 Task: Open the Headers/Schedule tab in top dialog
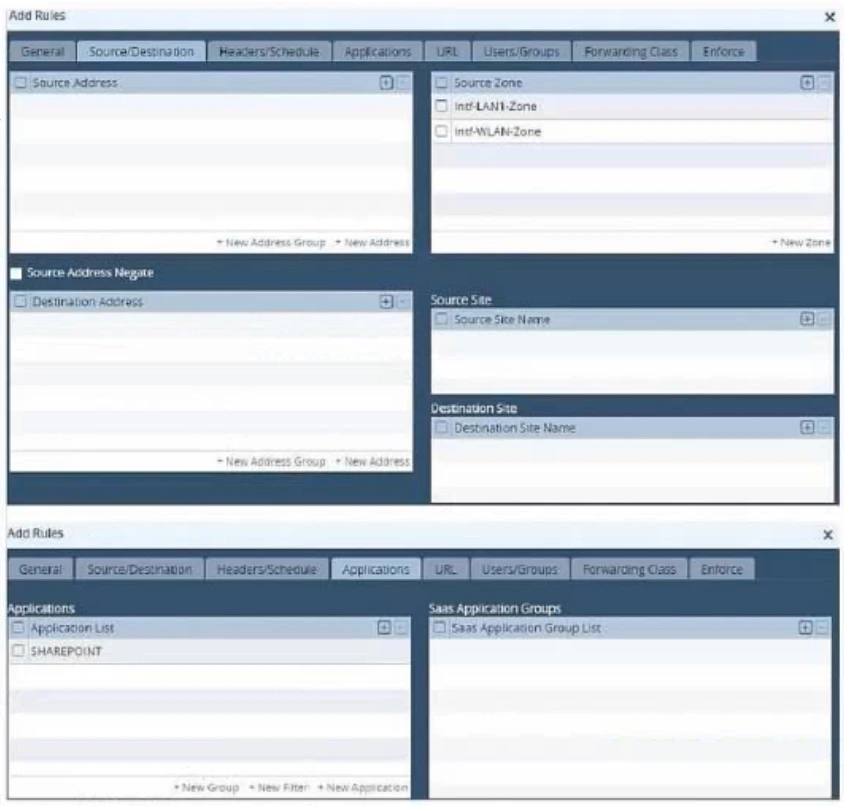(268, 51)
